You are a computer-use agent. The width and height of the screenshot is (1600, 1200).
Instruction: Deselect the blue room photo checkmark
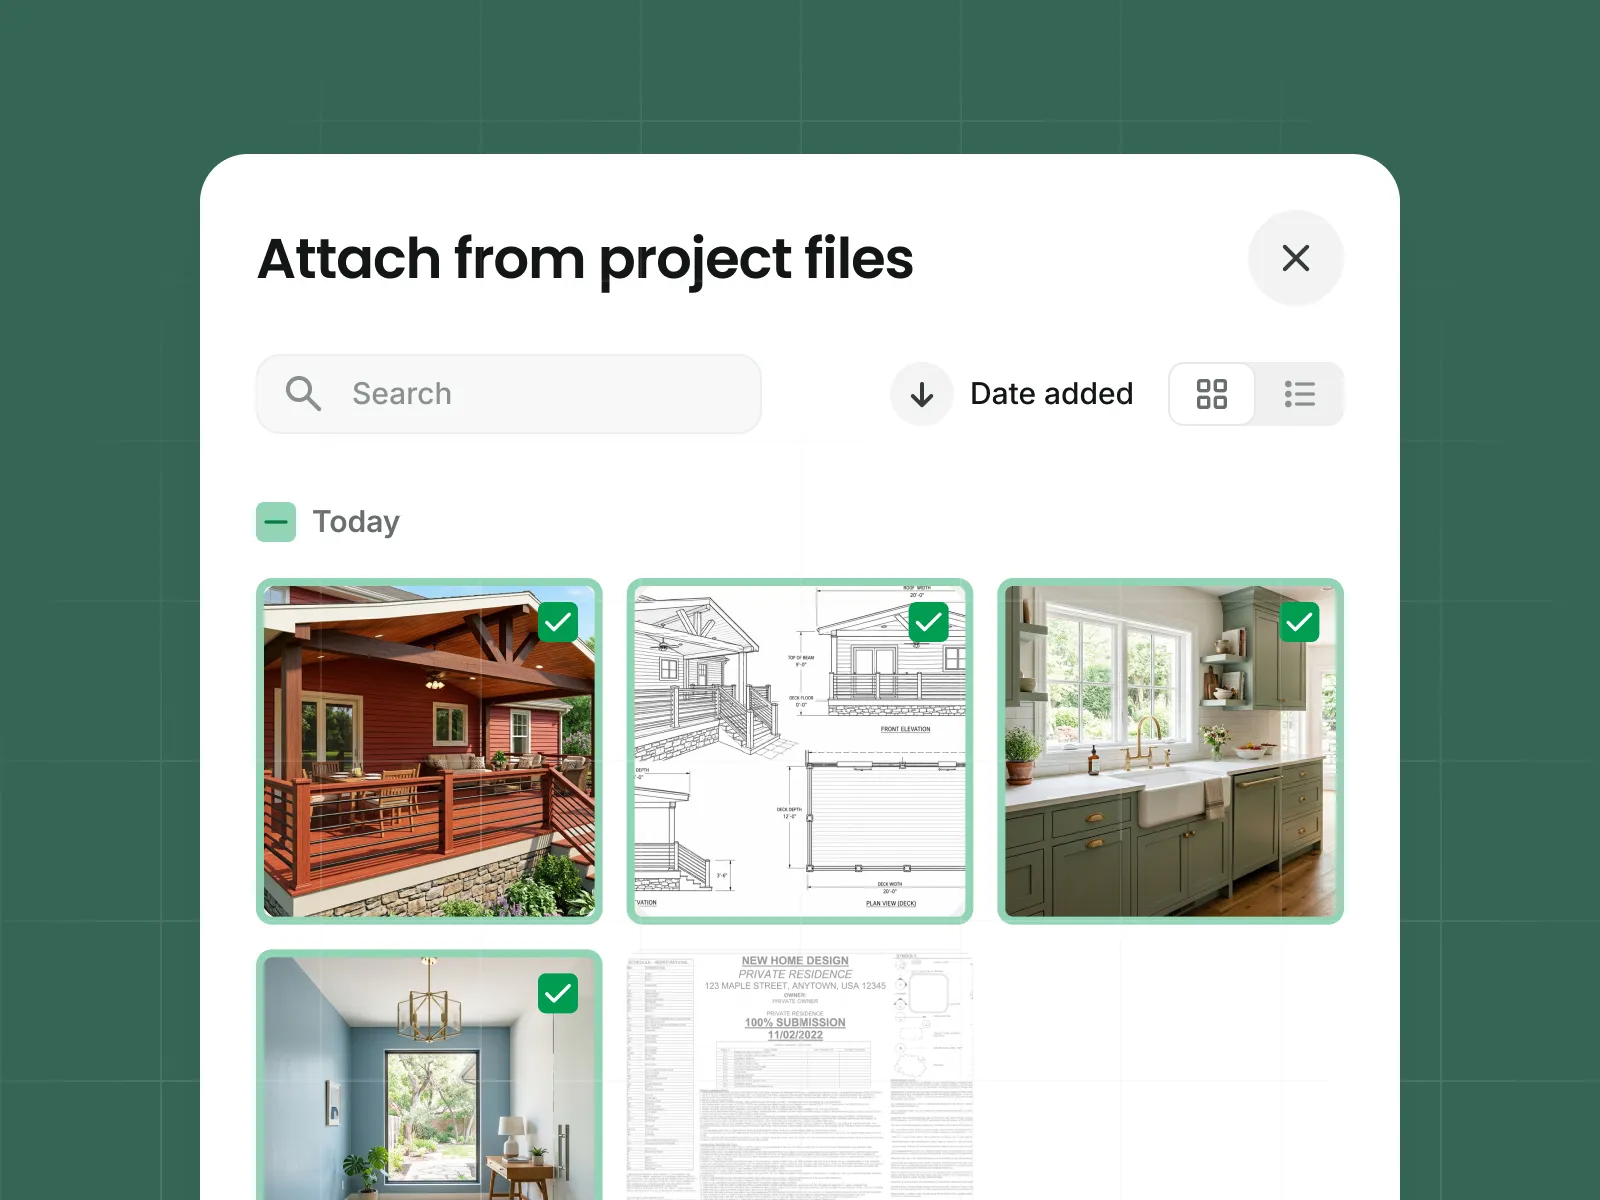(x=558, y=994)
